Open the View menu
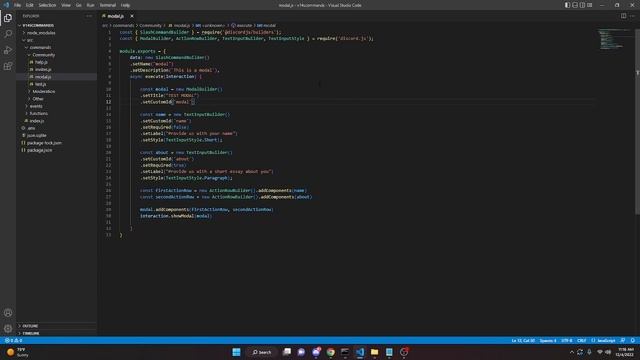This screenshot has width=640, height=360. (x=66, y=5)
